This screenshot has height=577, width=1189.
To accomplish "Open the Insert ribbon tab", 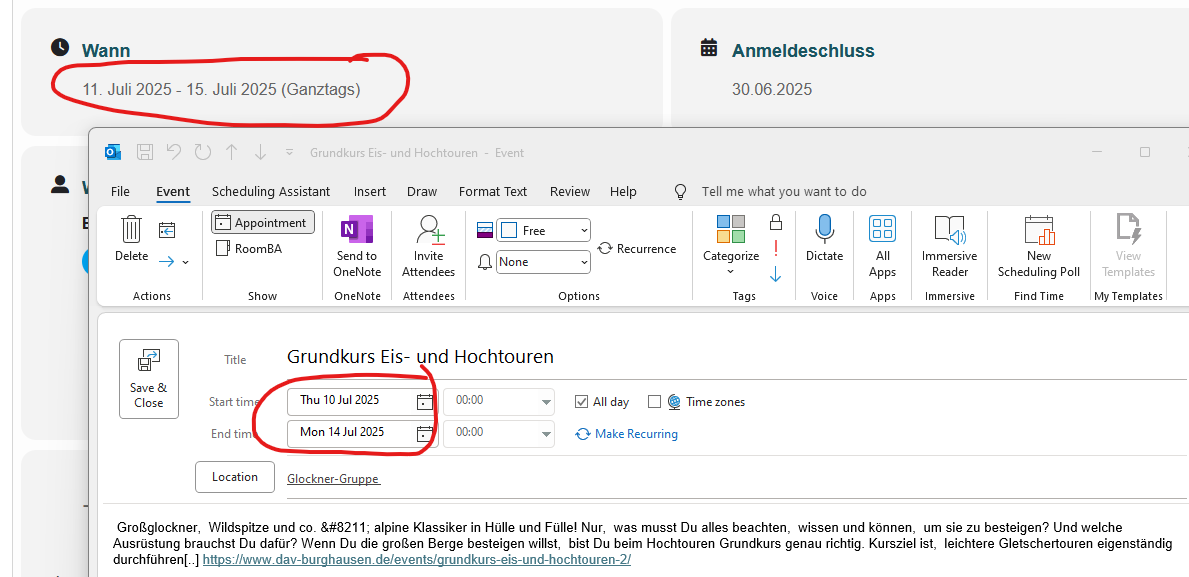I will [x=370, y=192].
